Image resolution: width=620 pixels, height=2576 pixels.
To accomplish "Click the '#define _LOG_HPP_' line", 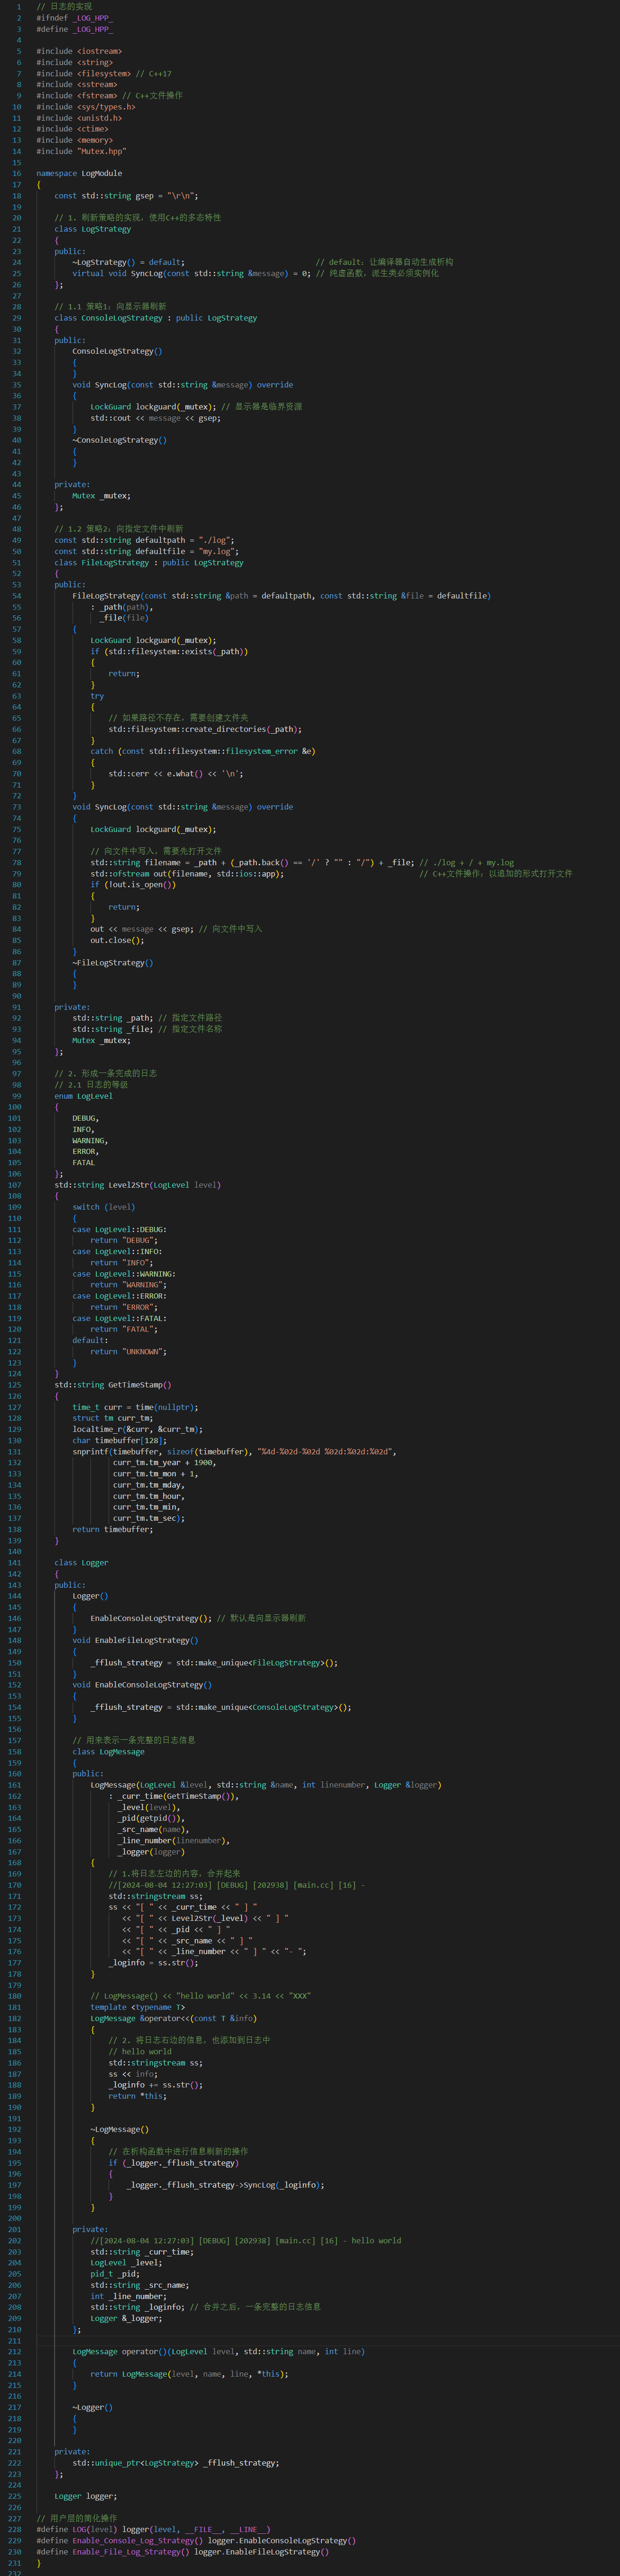I will point(75,29).
